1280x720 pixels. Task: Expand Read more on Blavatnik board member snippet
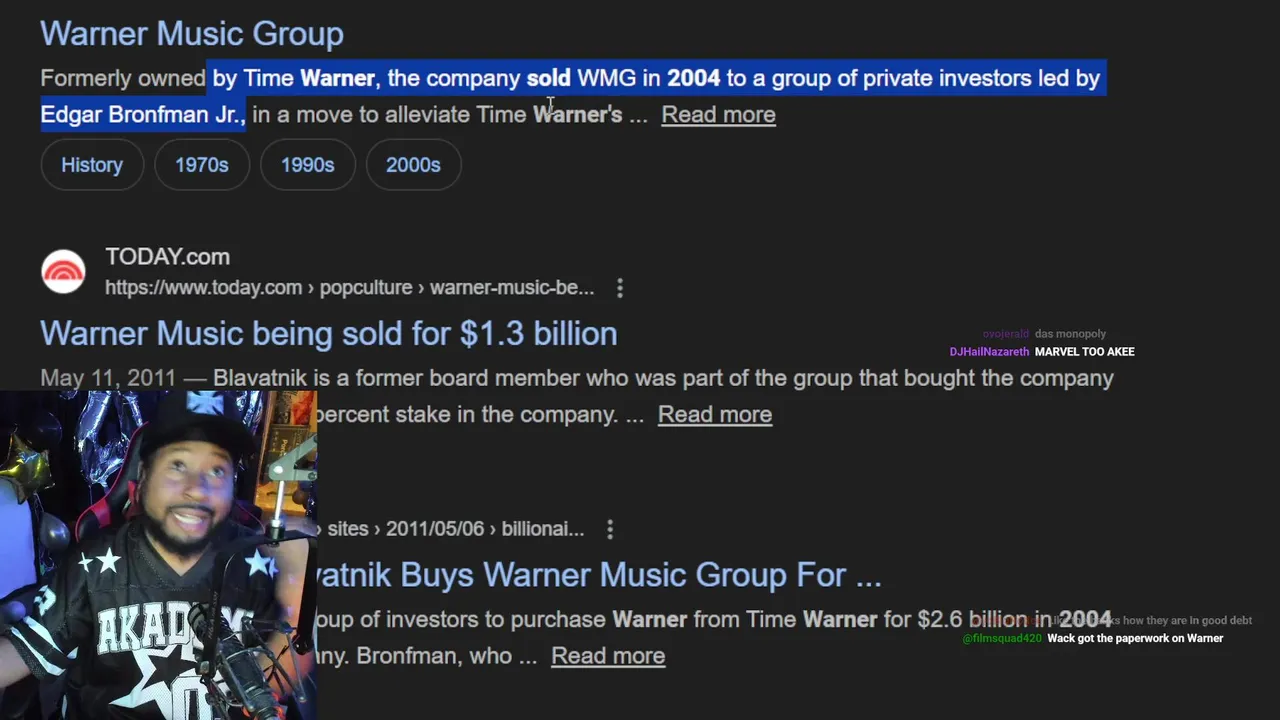(x=715, y=414)
